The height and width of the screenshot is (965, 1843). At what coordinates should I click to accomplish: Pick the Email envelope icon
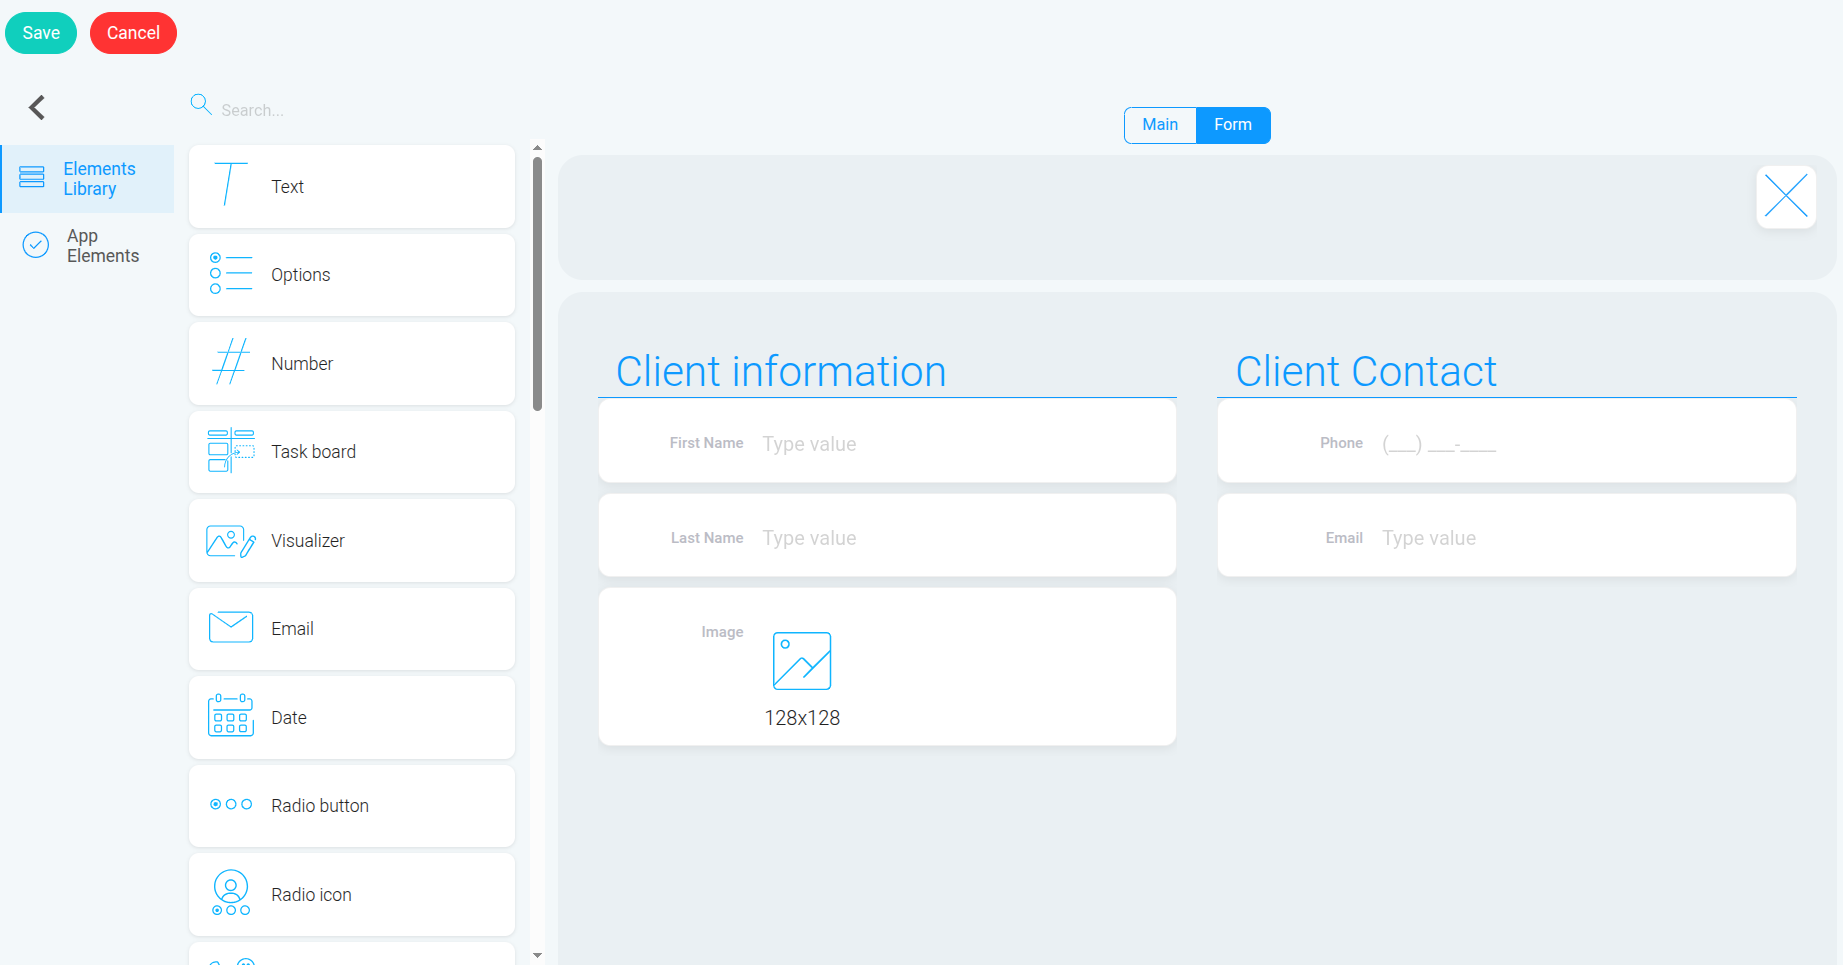tap(231, 627)
